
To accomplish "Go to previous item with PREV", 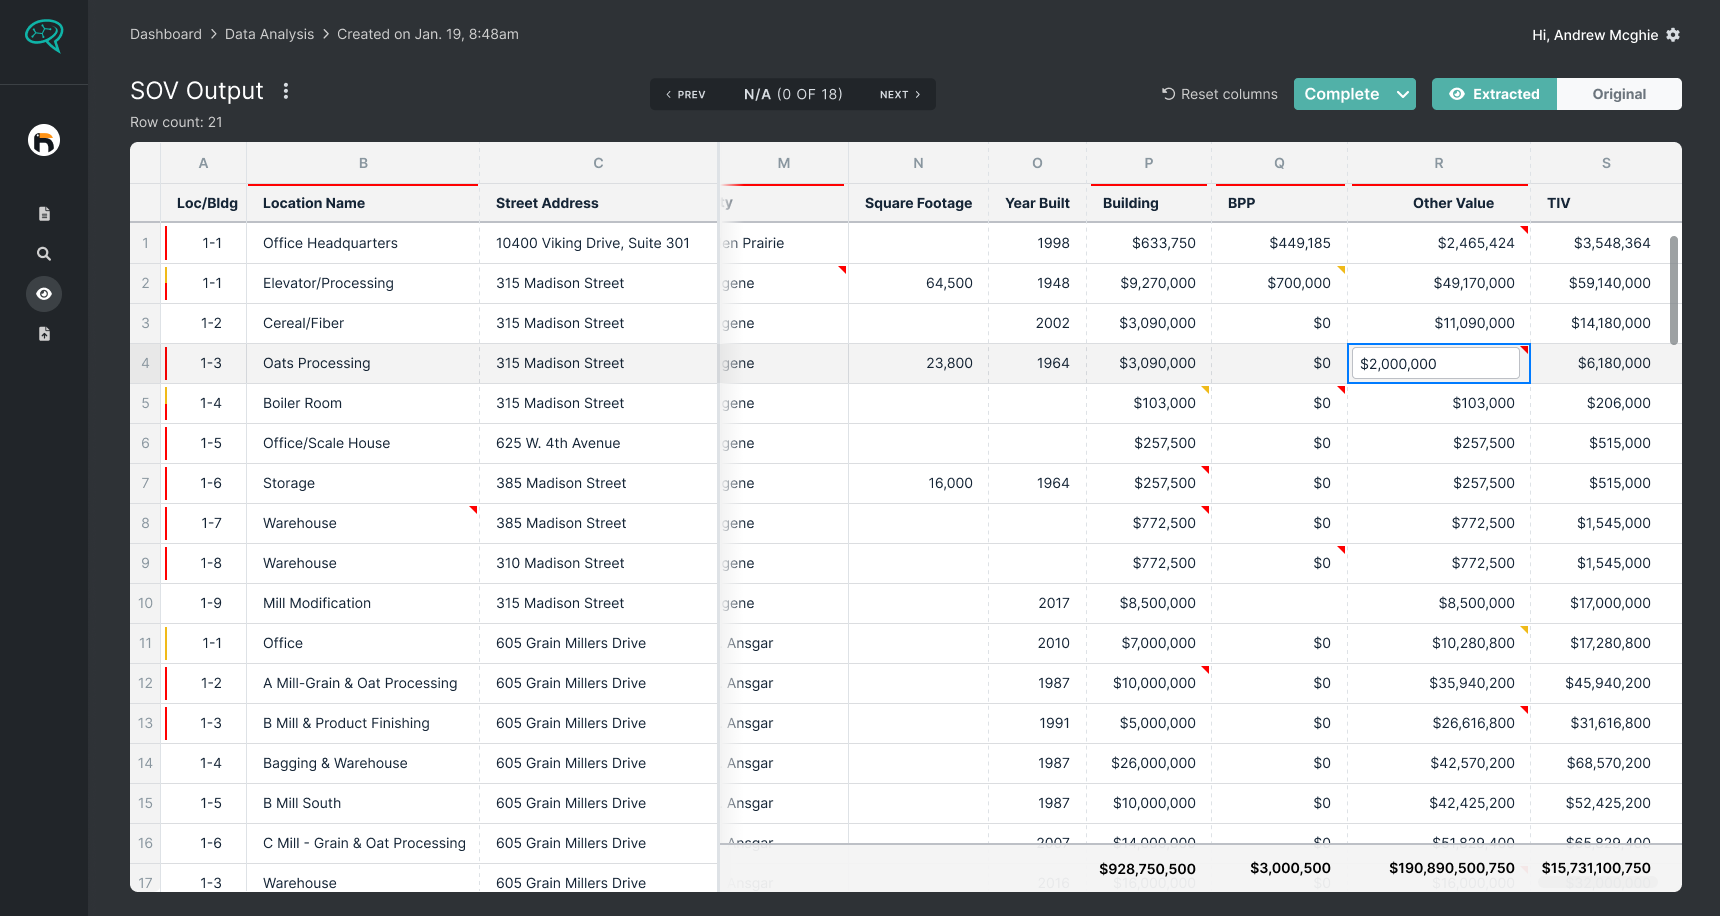I will click(686, 94).
